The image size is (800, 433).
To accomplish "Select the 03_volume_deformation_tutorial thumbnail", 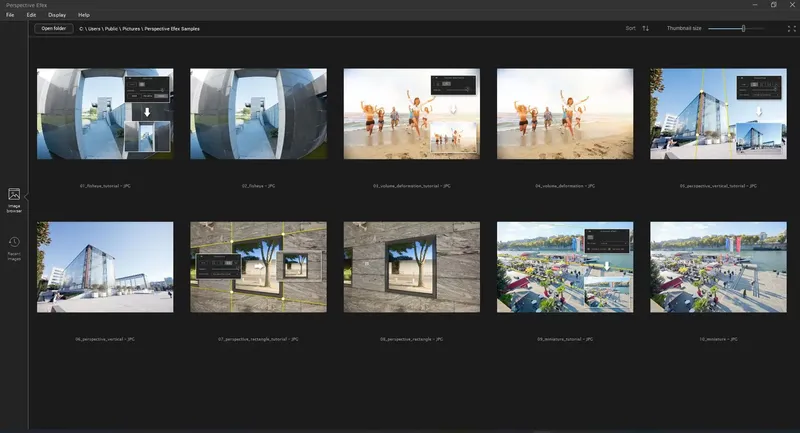I will tap(412, 114).
